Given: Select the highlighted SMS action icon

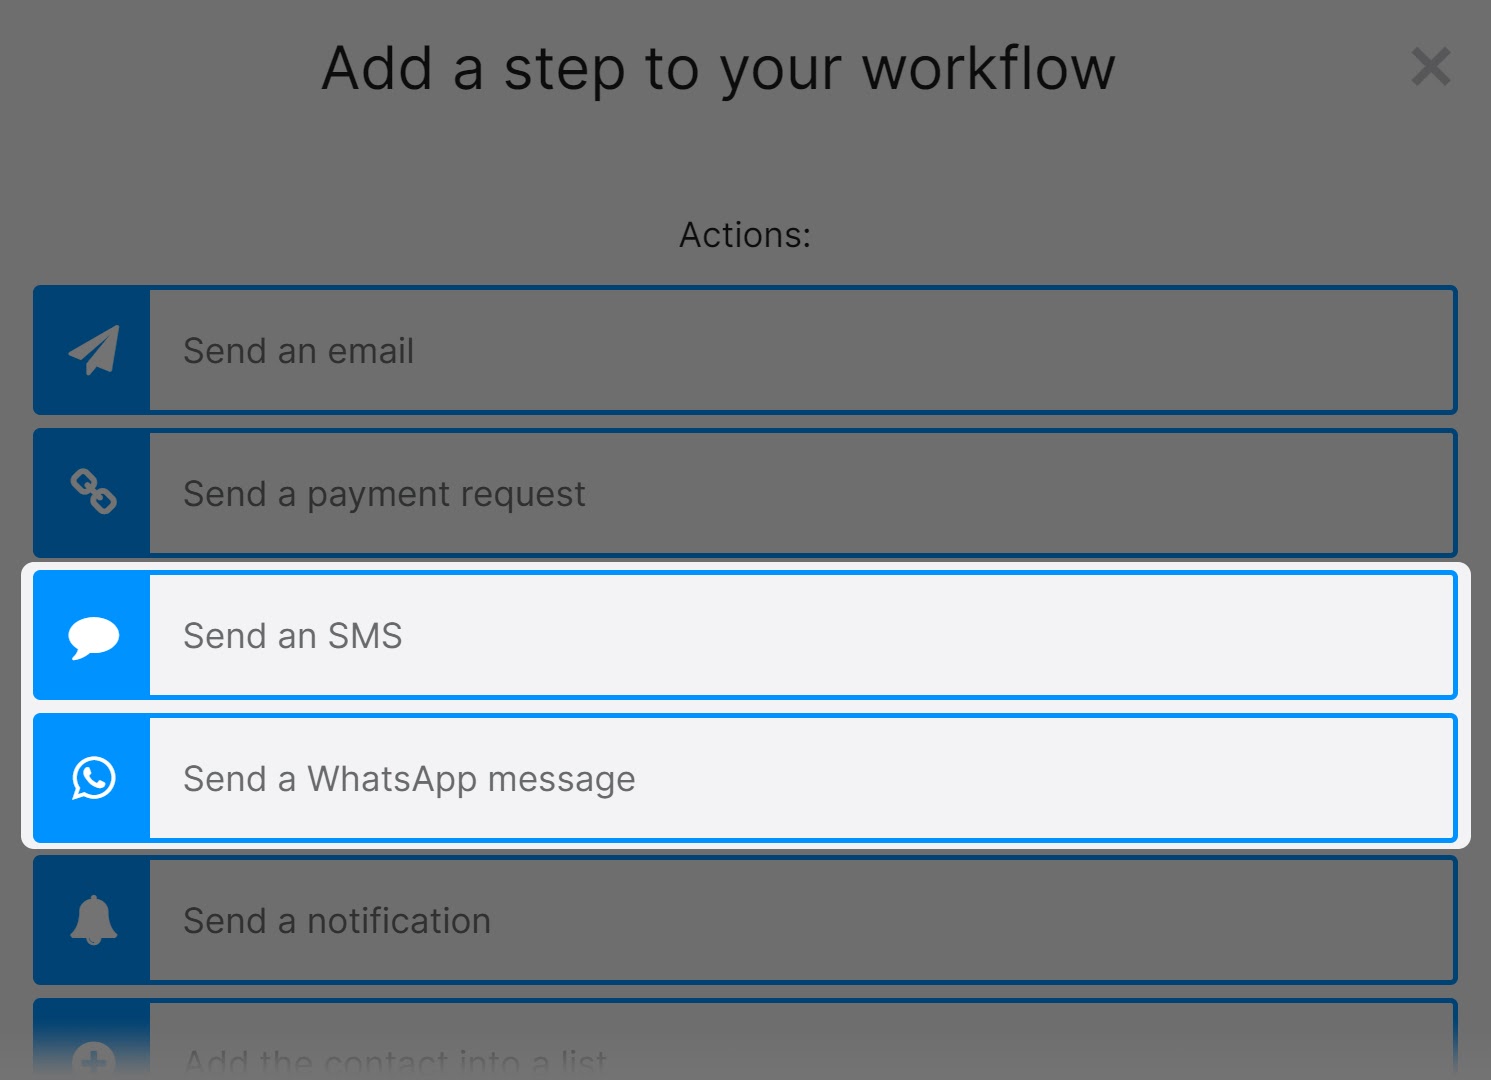Looking at the screenshot, I should pyautogui.click(x=93, y=635).
